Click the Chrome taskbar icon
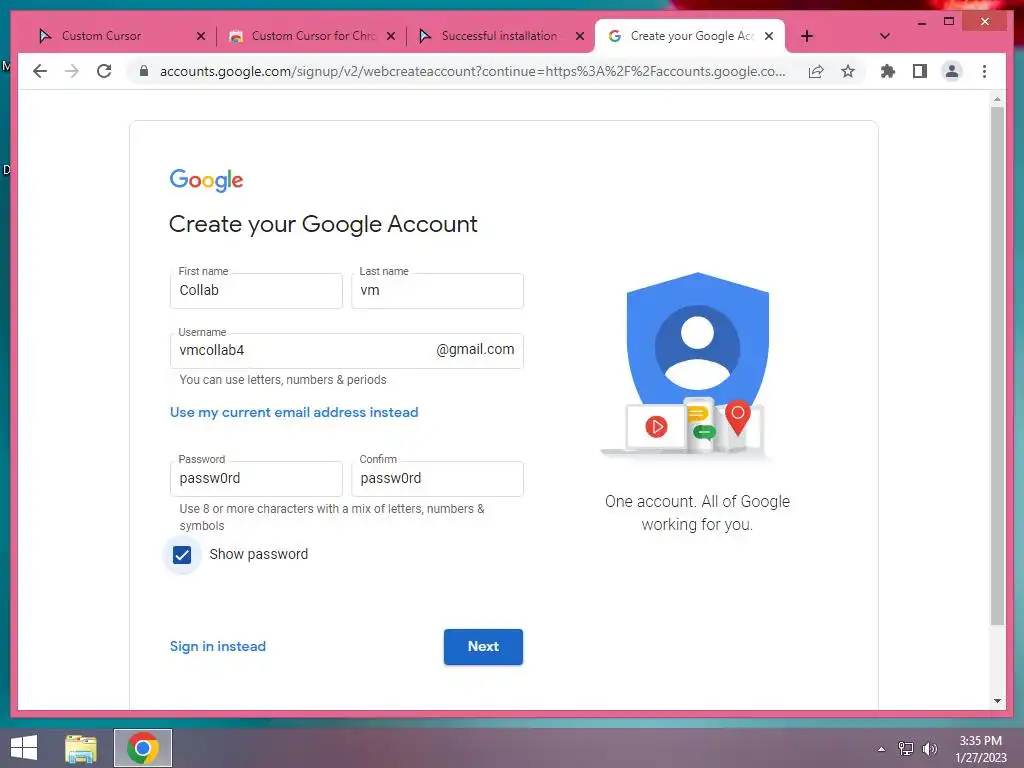 [x=143, y=748]
